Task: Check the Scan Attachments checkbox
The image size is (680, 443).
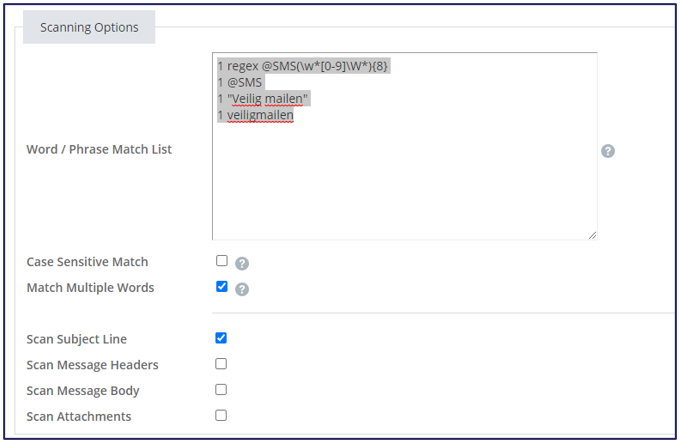Action: pyautogui.click(x=221, y=416)
